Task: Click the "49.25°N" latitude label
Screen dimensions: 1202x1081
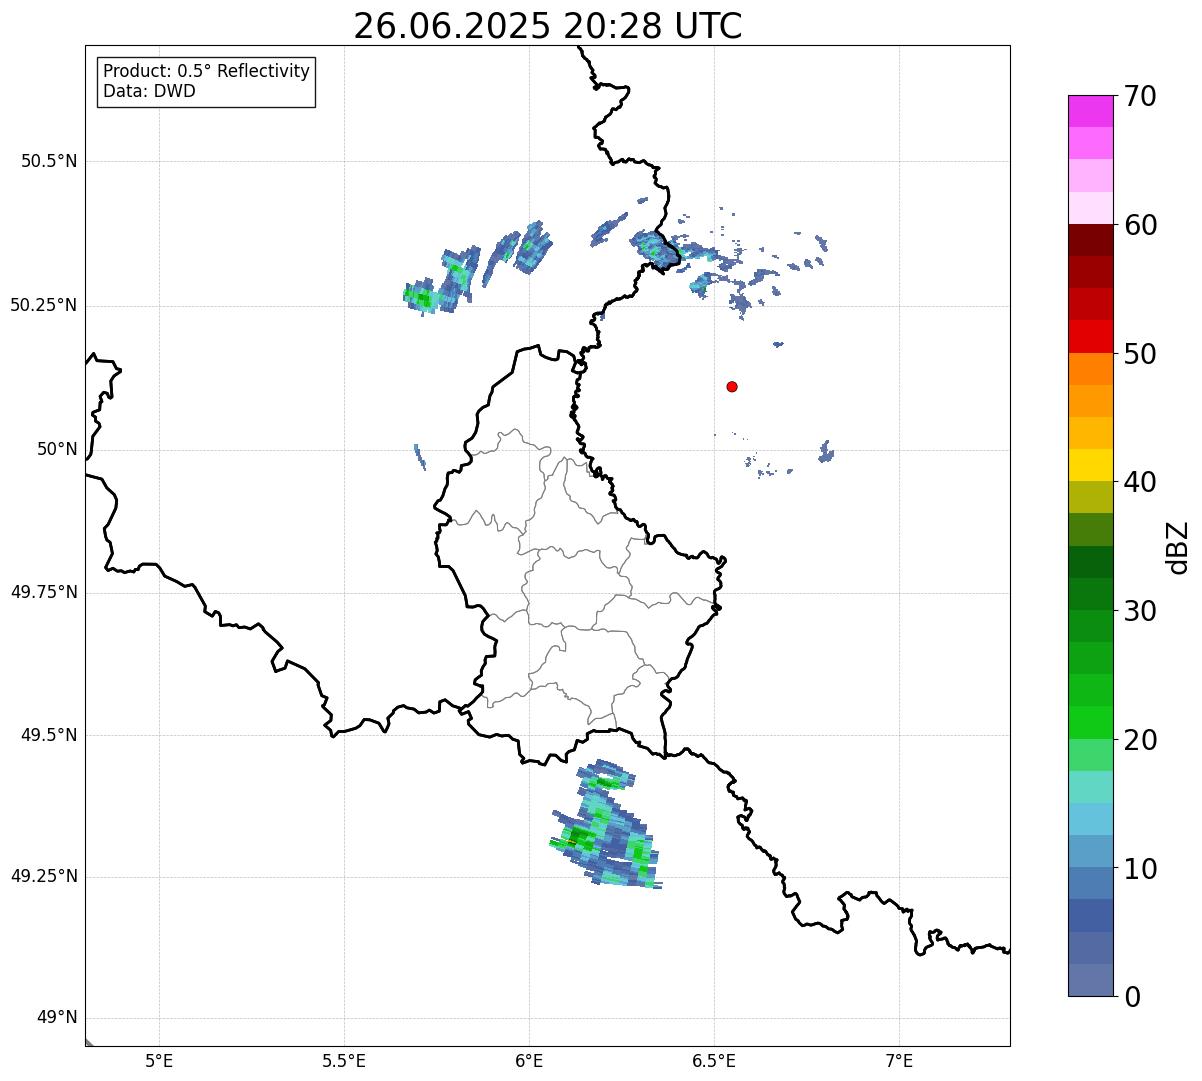Action: (x=44, y=876)
